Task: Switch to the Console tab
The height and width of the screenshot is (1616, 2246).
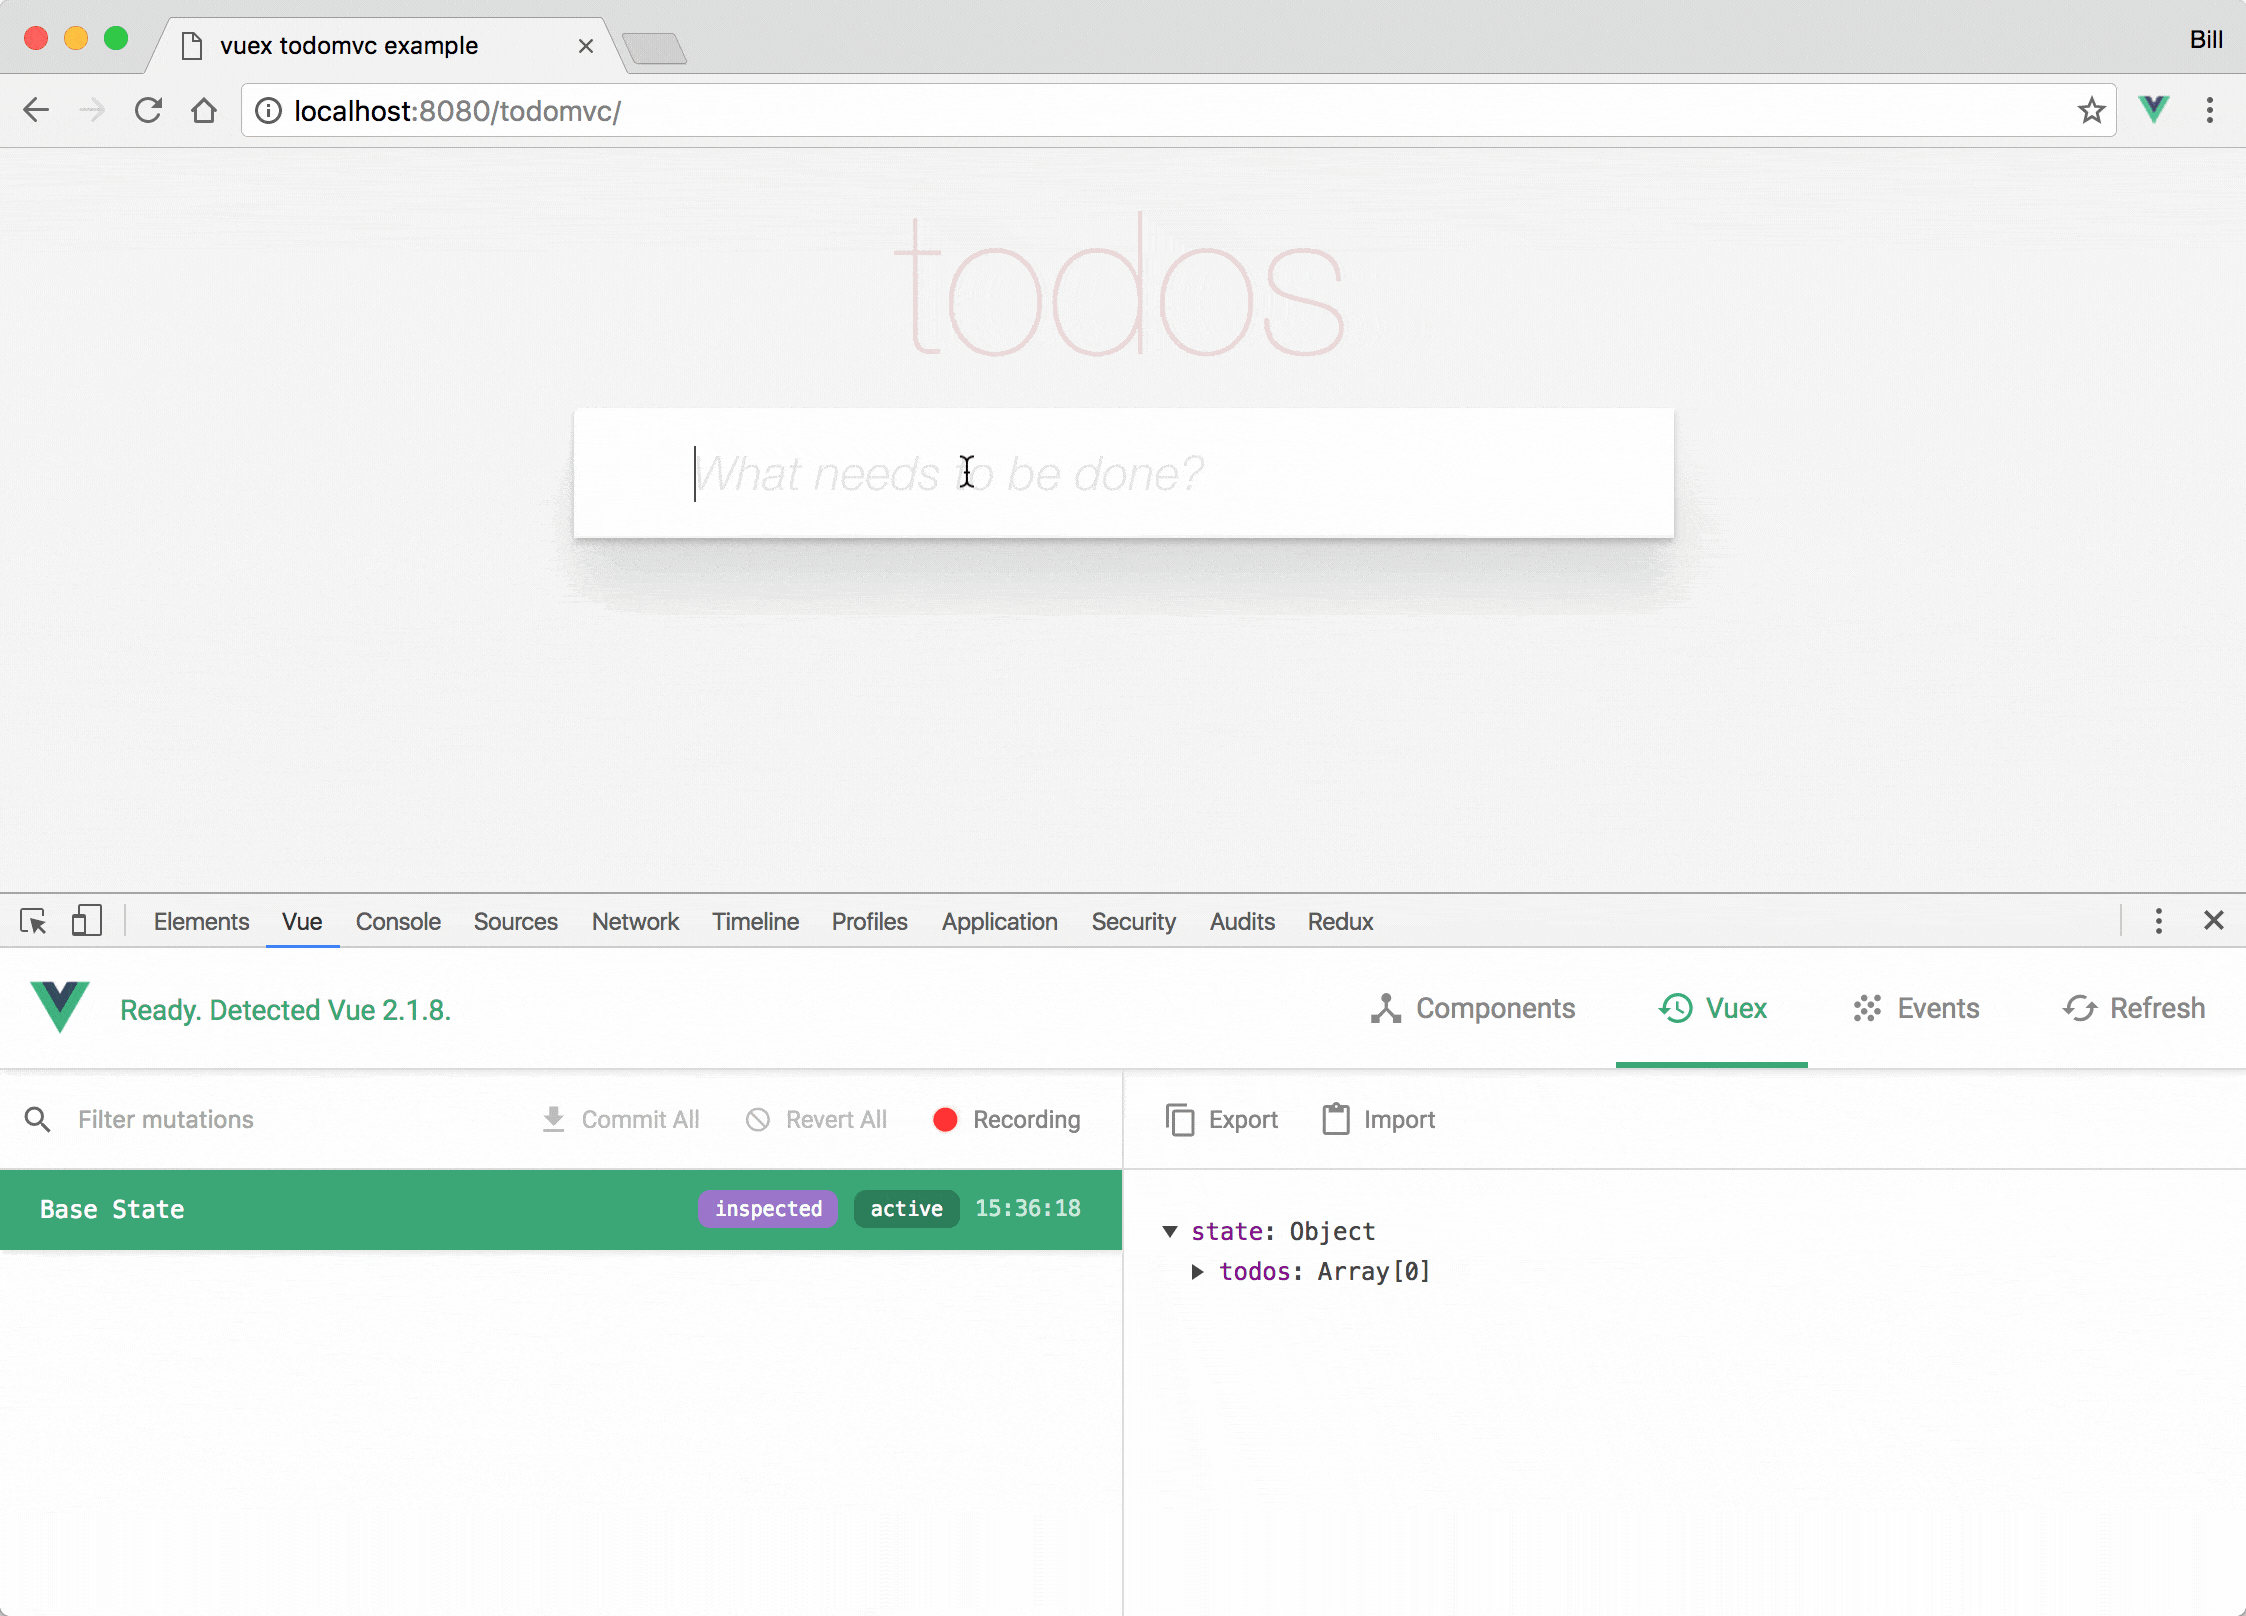Action: [398, 922]
